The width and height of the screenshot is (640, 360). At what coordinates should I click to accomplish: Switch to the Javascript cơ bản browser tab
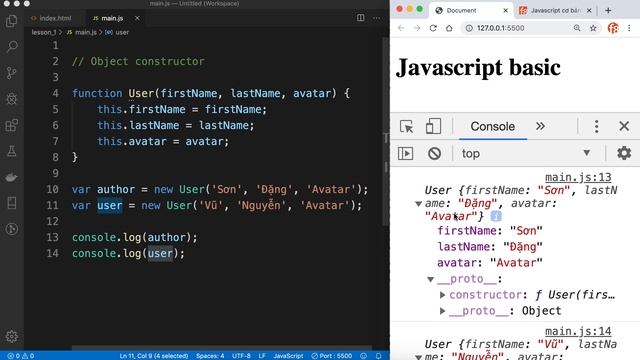(555, 10)
